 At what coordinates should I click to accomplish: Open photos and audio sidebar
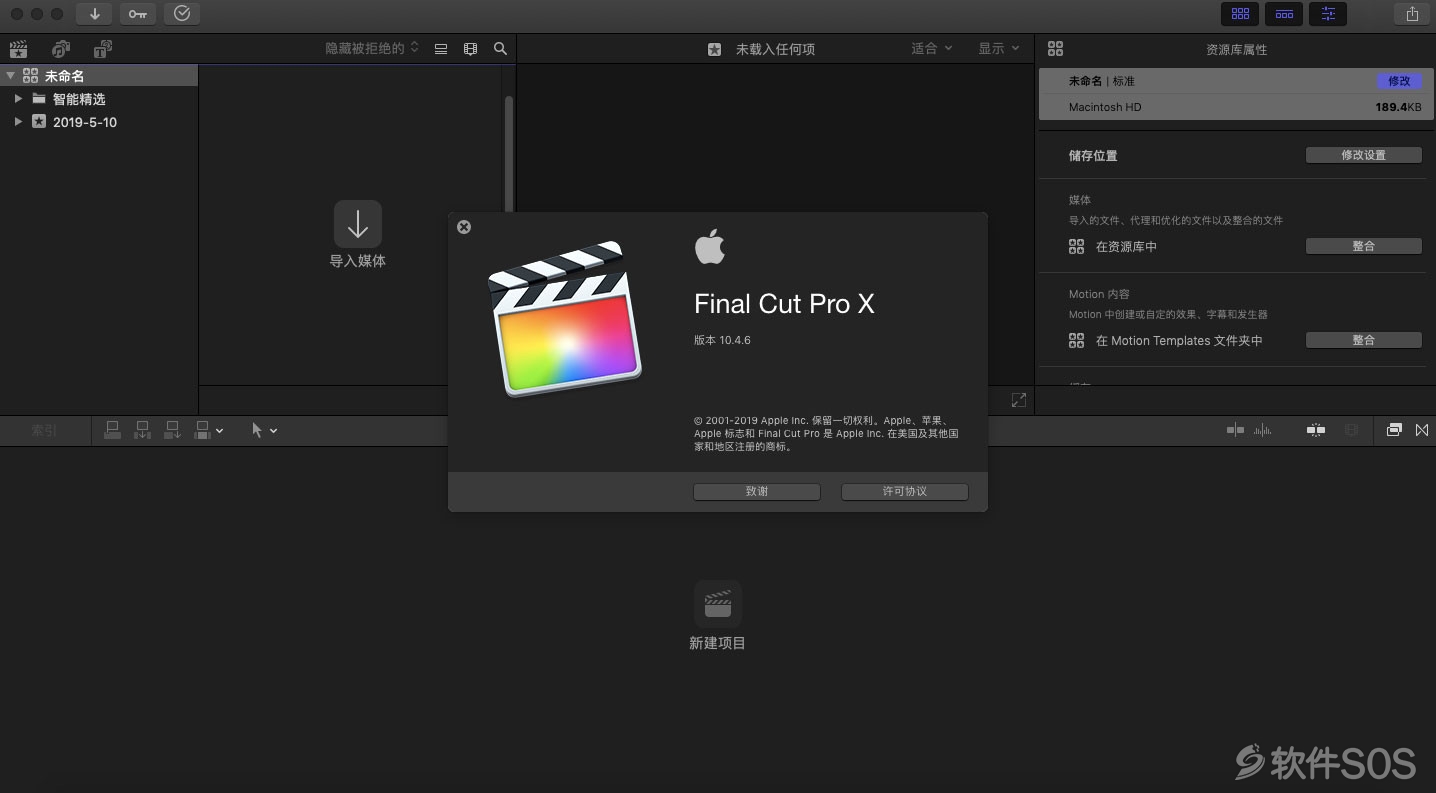coord(61,48)
